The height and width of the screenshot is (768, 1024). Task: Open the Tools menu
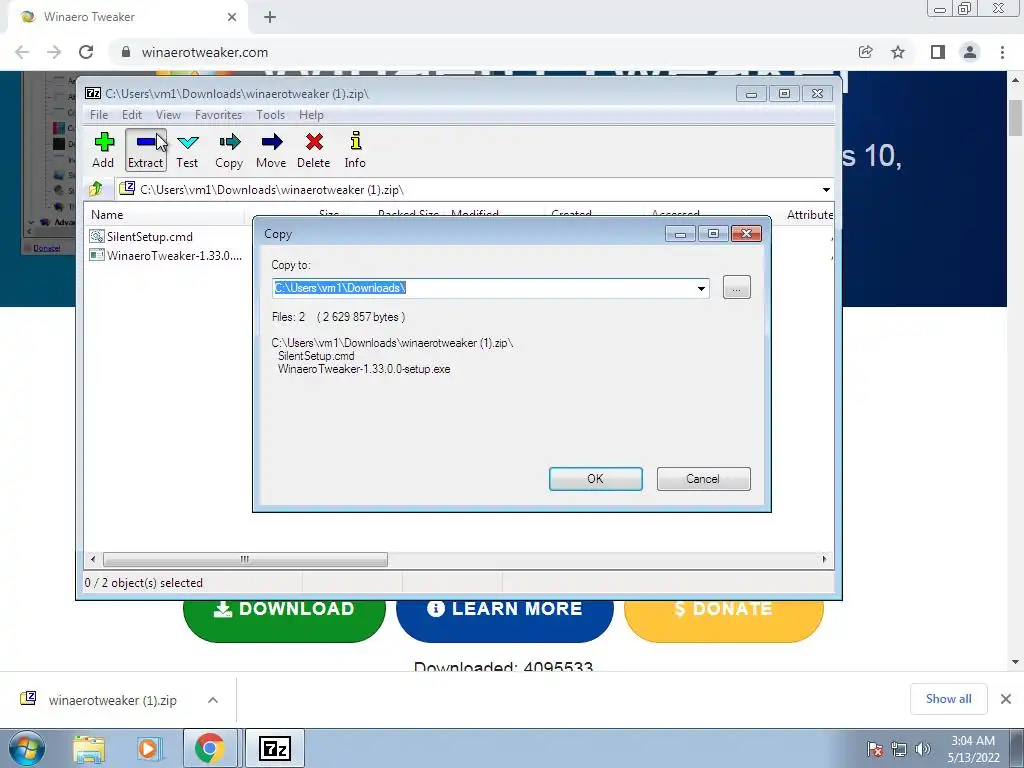pos(270,115)
